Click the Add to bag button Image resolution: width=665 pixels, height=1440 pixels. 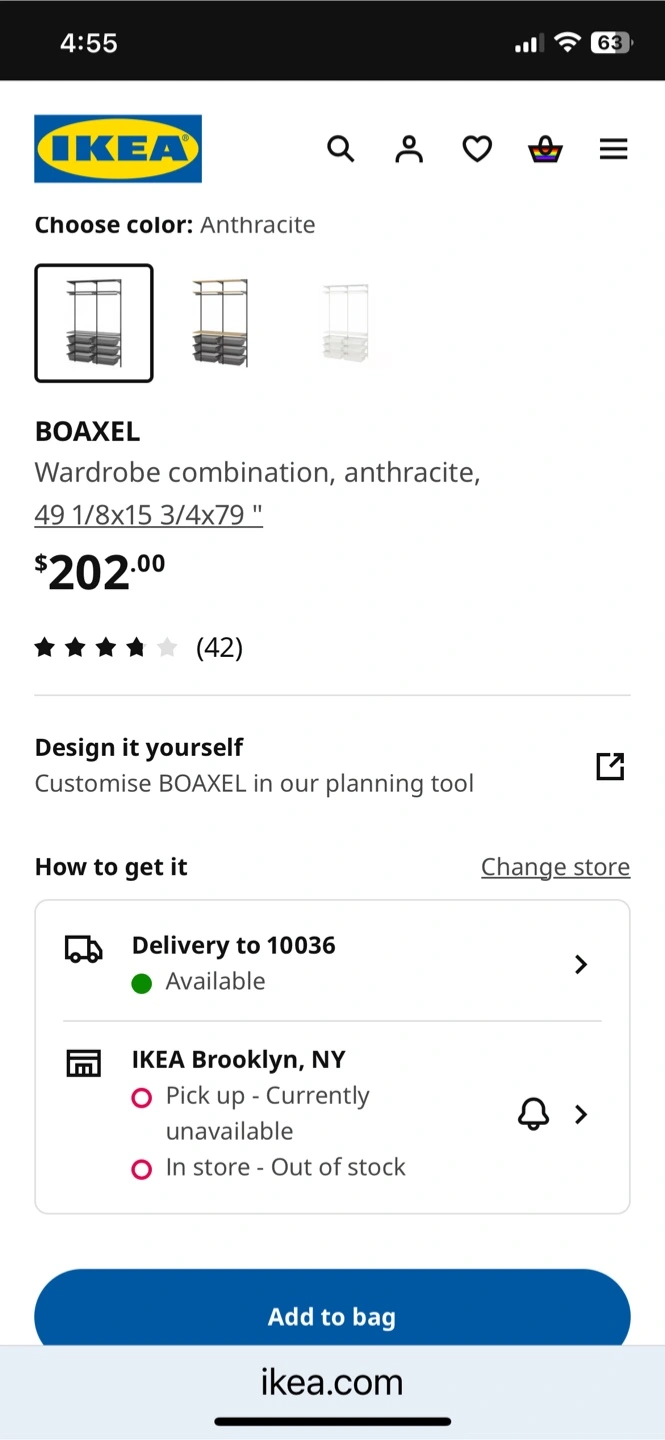332,1308
